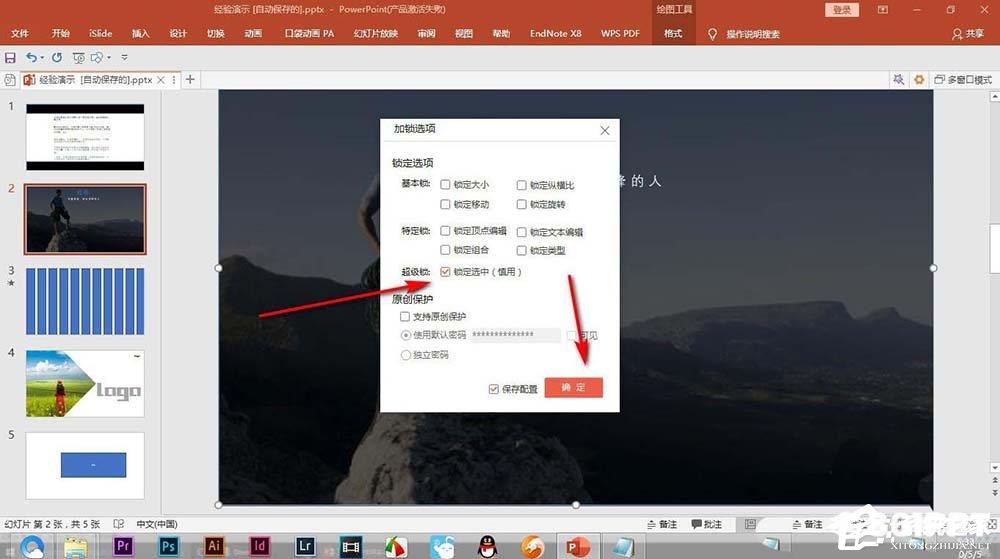Image resolution: width=1000 pixels, height=559 pixels.
Task: Check the 锁定文本编辑 checkbox
Action: click(x=521, y=232)
